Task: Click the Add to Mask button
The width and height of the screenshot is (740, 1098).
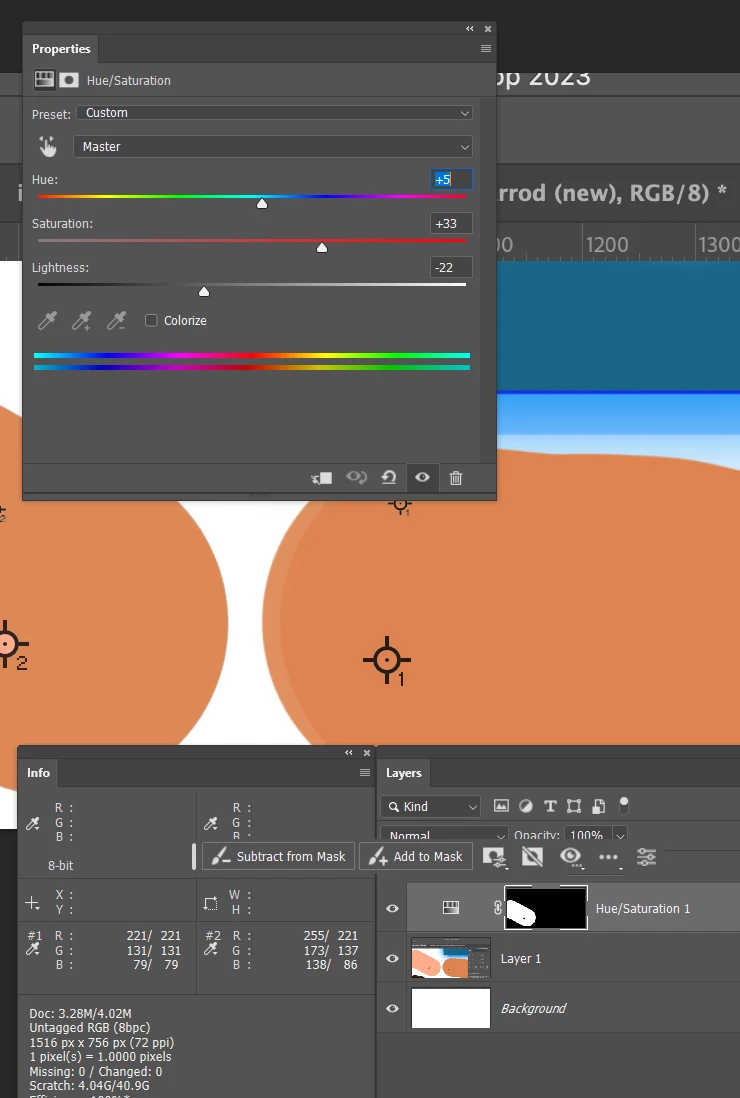Action: [416, 856]
